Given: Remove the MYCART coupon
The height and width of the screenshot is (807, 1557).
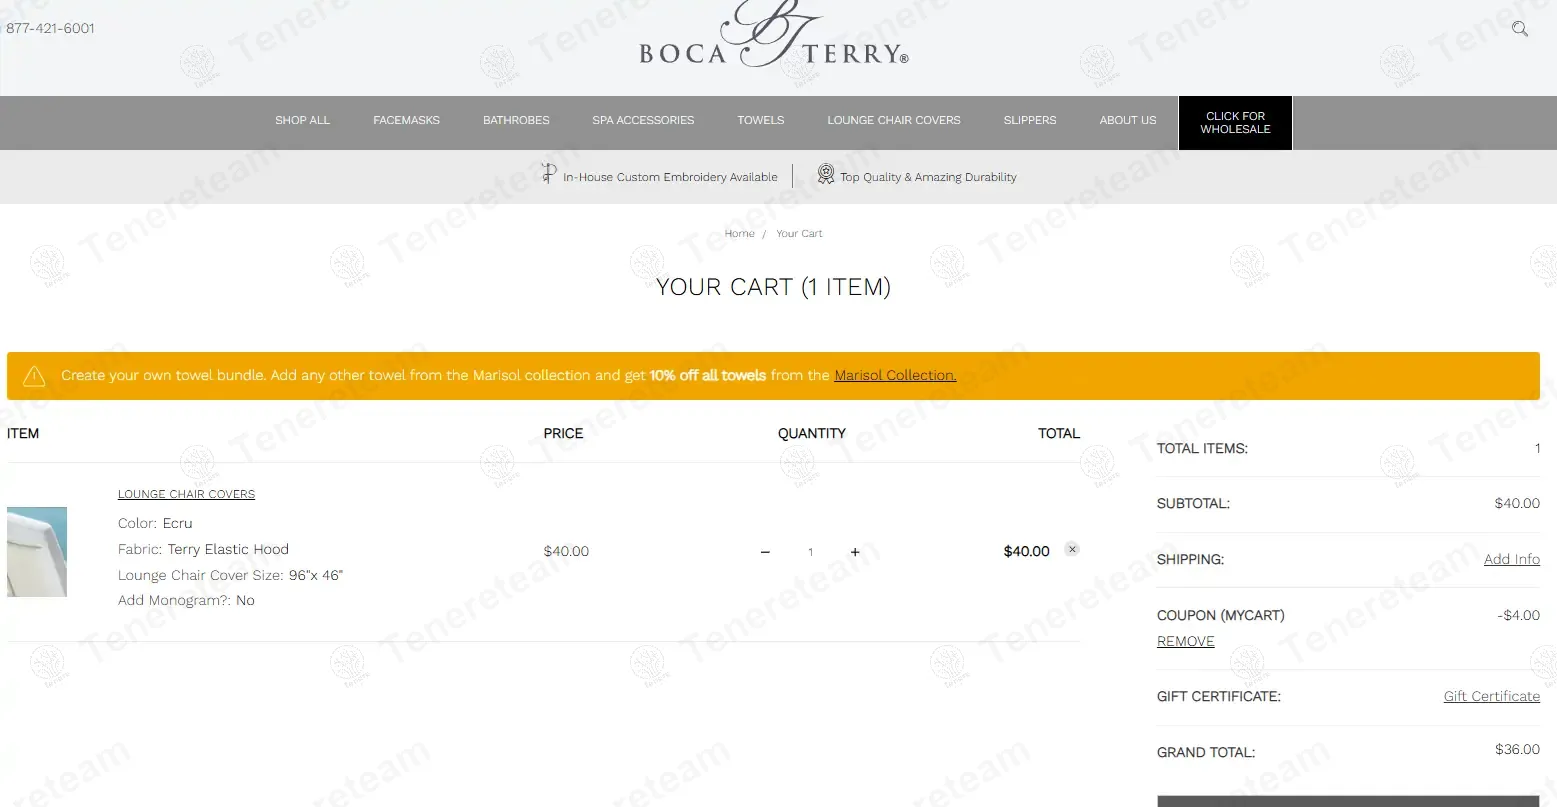Looking at the screenshot, I should pos(1185,642).
